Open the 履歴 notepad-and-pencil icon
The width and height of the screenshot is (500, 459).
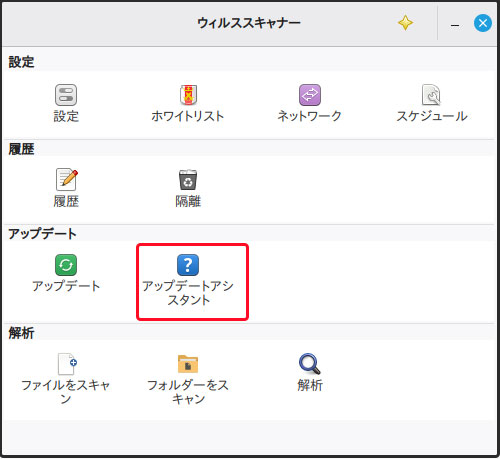pyautogui.click(x=67, y=179)
